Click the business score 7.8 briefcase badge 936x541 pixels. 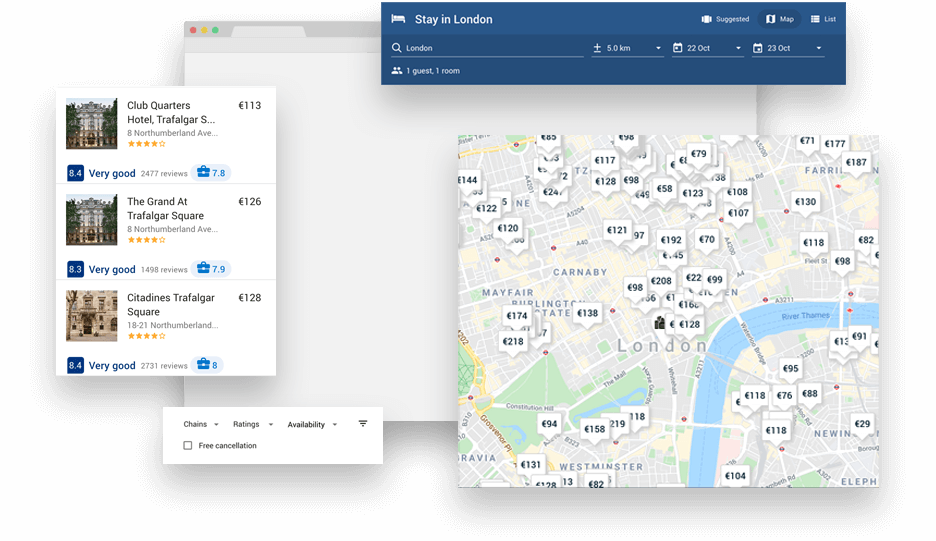211,173
